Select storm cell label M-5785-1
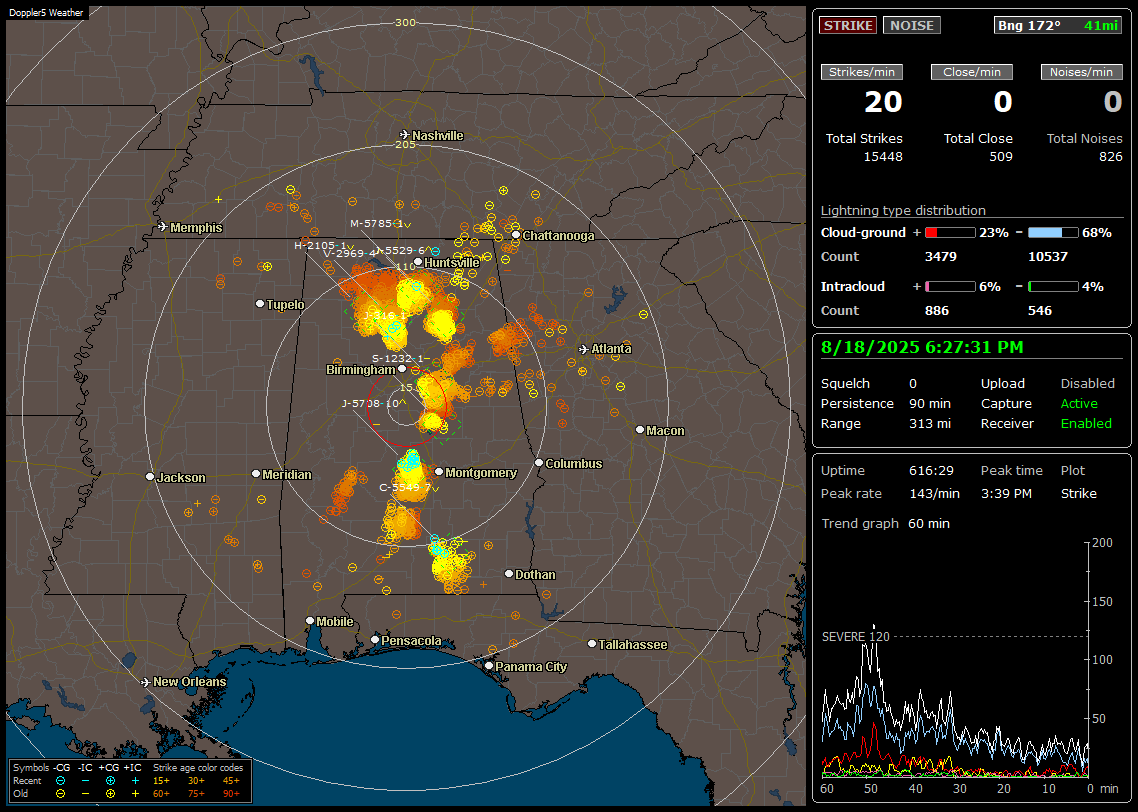This screenshot has height=812, width=1138. [x=376, y=223]
